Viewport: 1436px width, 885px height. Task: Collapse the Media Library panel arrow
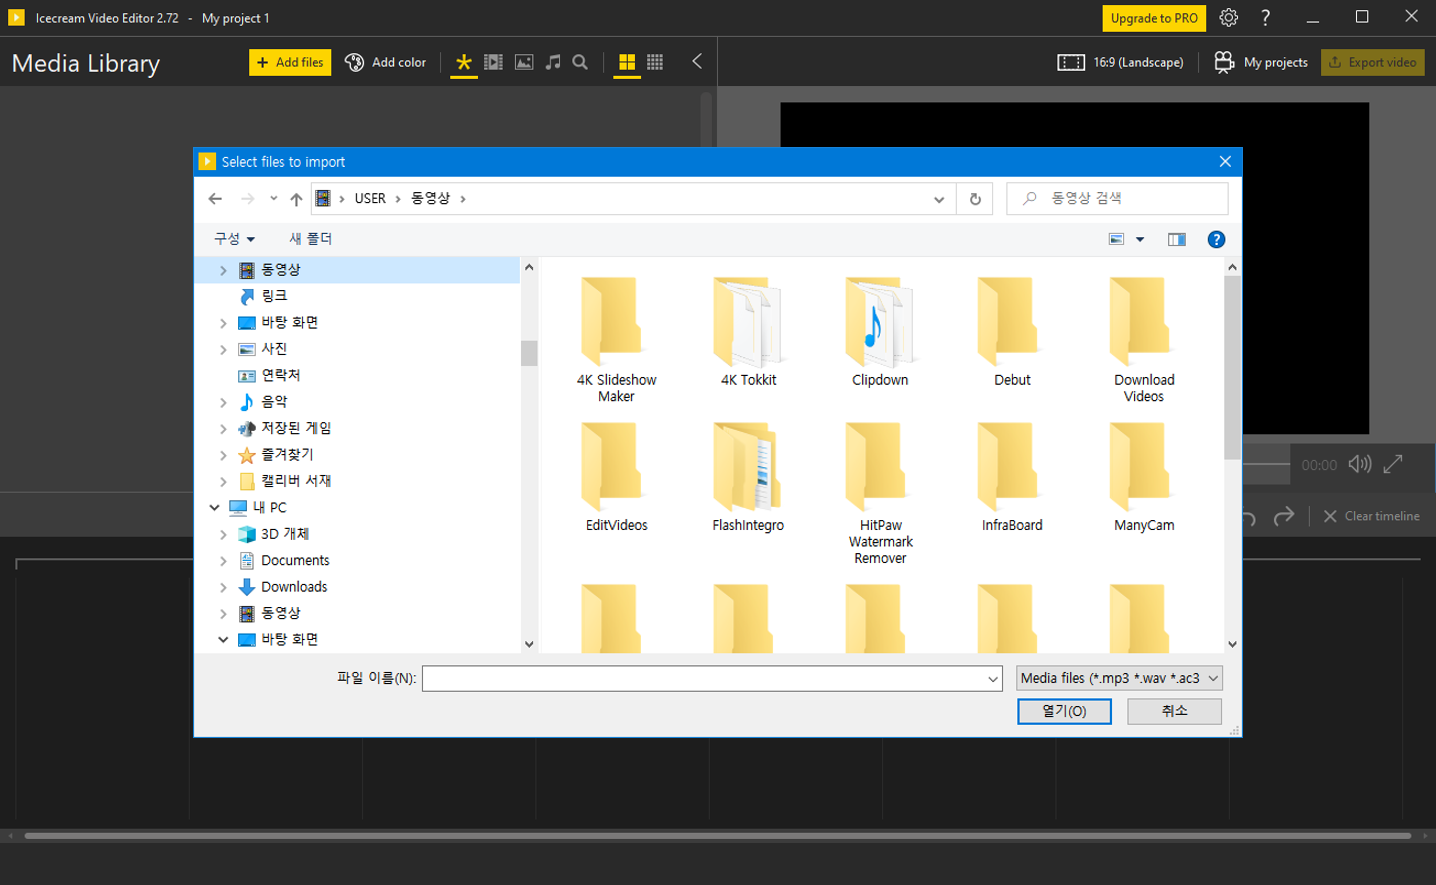697,61
